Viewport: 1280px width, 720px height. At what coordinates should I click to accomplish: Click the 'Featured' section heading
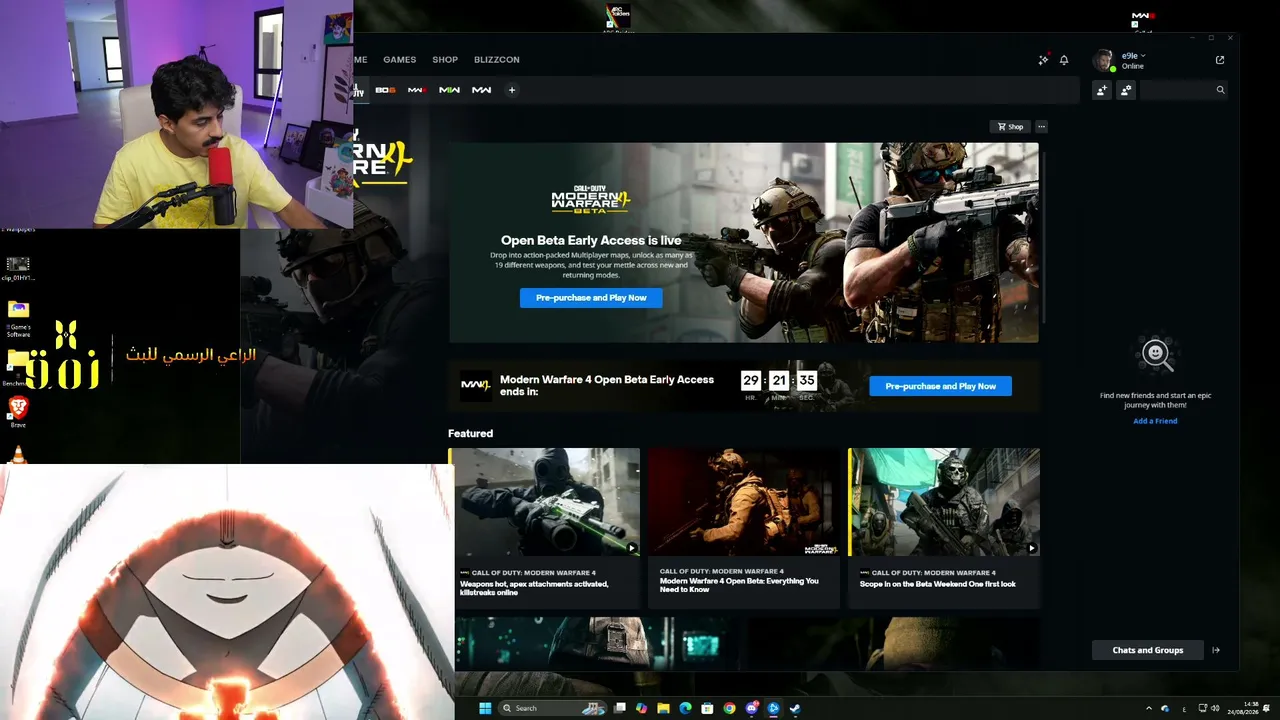tap(470, 433)
